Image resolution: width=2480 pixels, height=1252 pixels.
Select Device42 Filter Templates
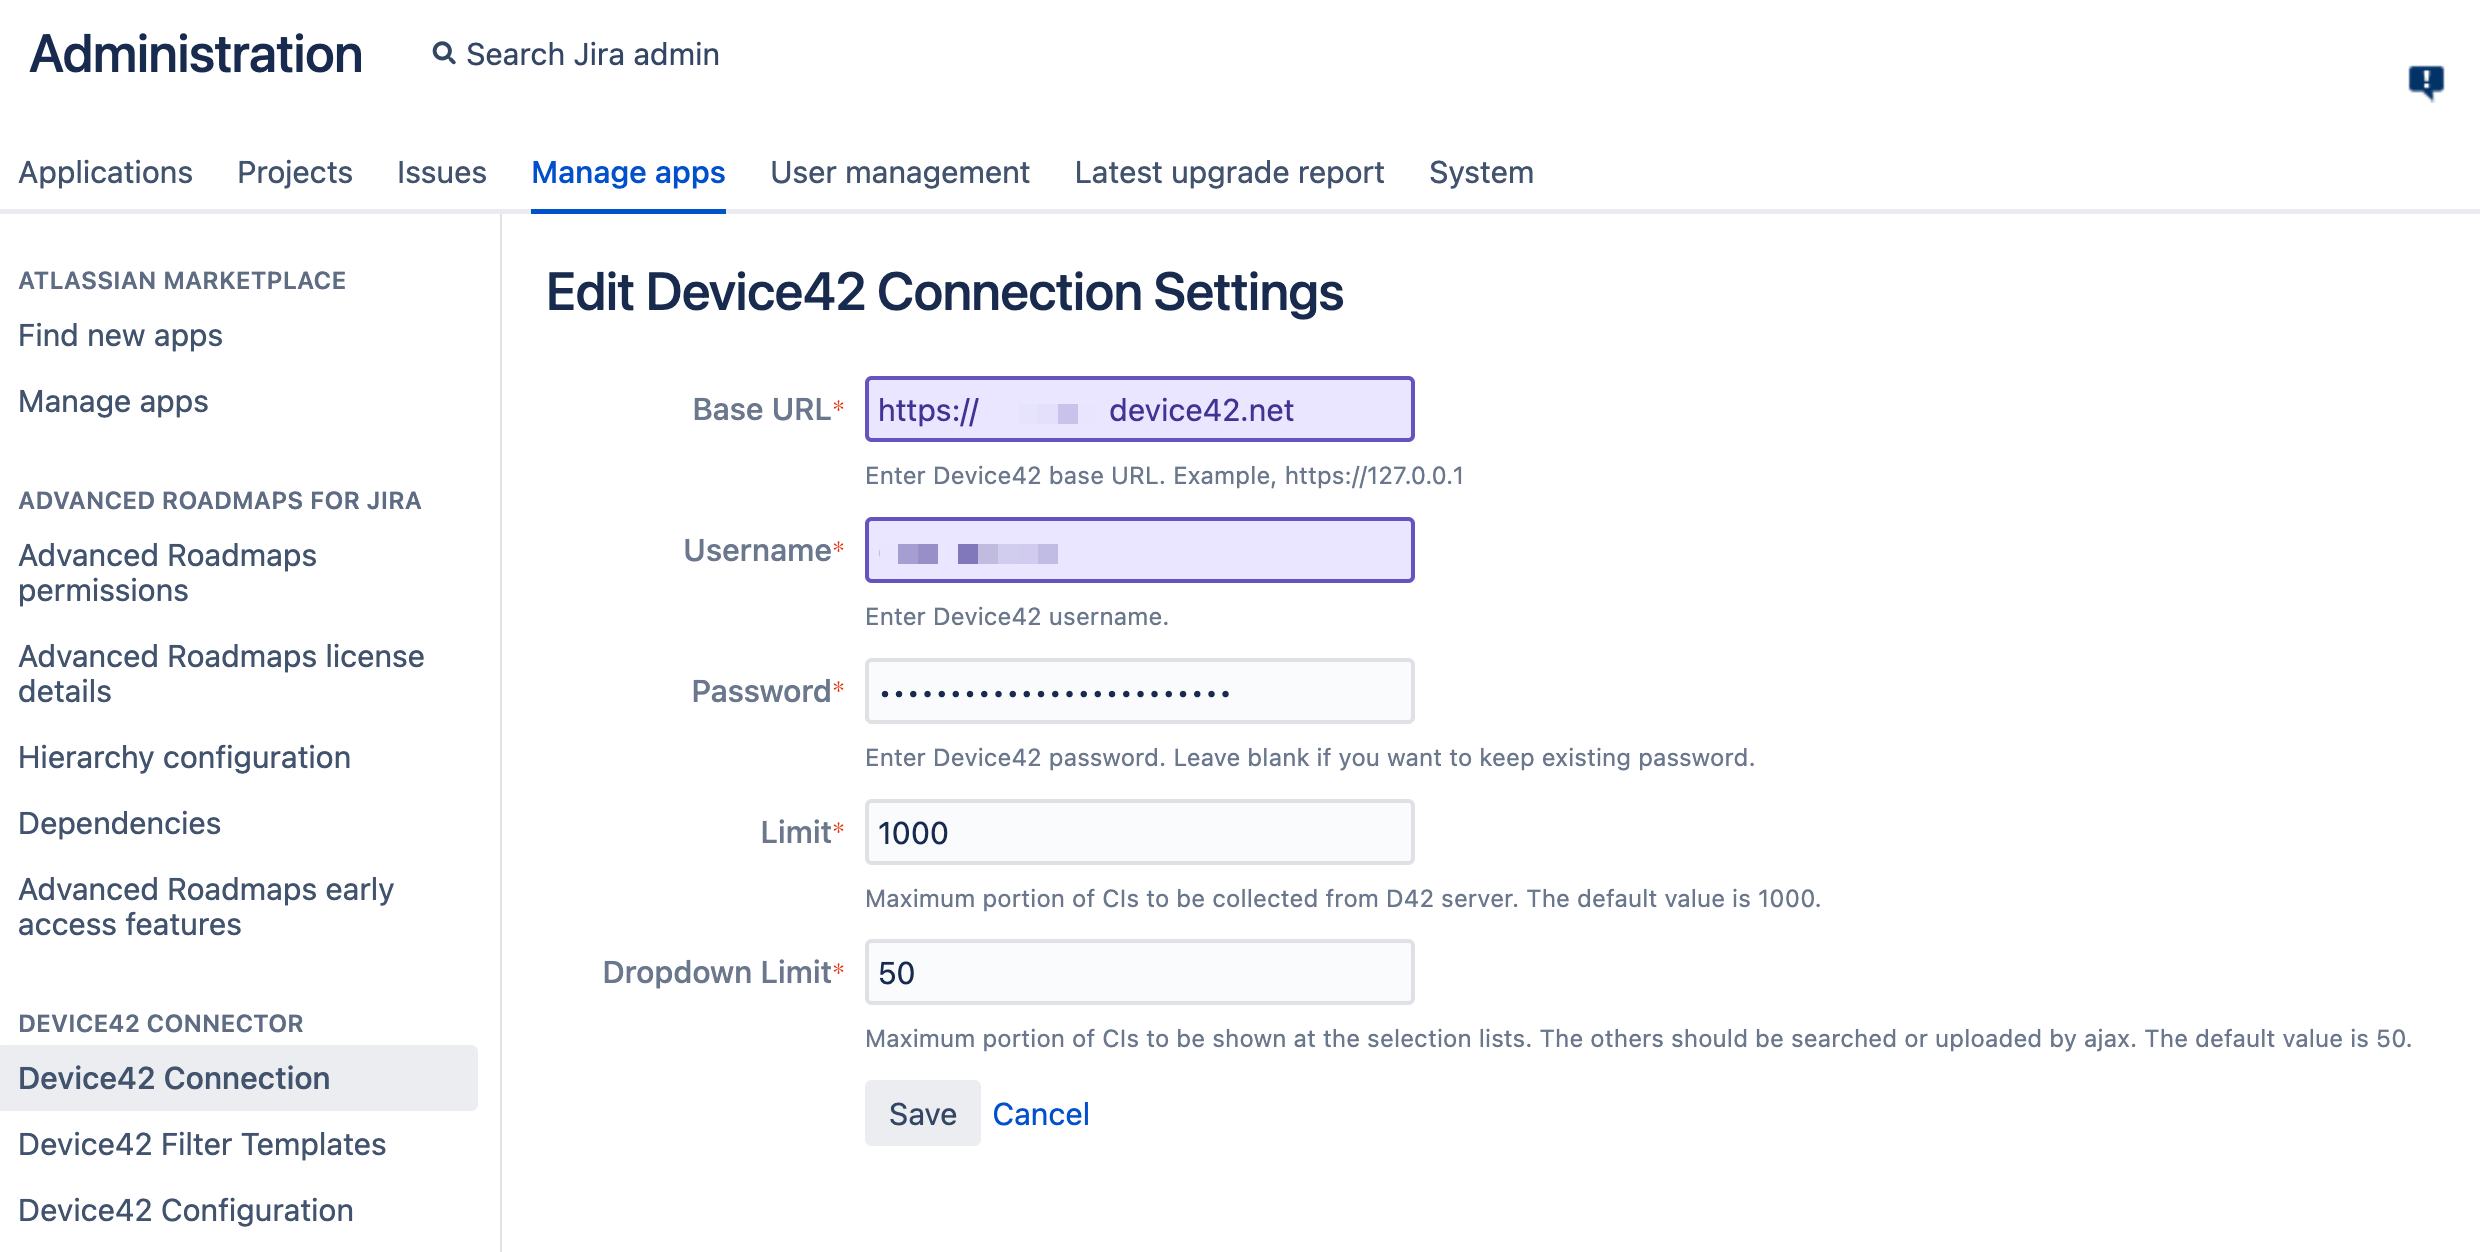point(201,1144)
